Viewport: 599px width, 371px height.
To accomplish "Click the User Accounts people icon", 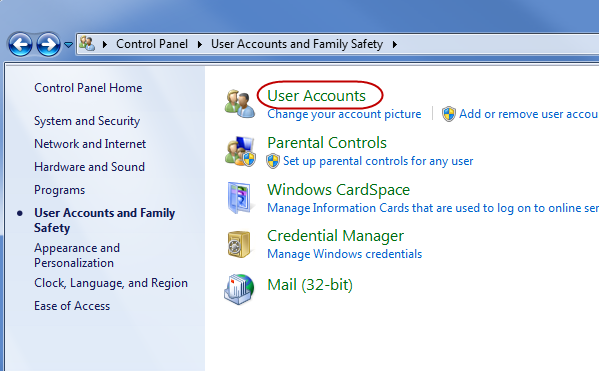I will point(239,104).
